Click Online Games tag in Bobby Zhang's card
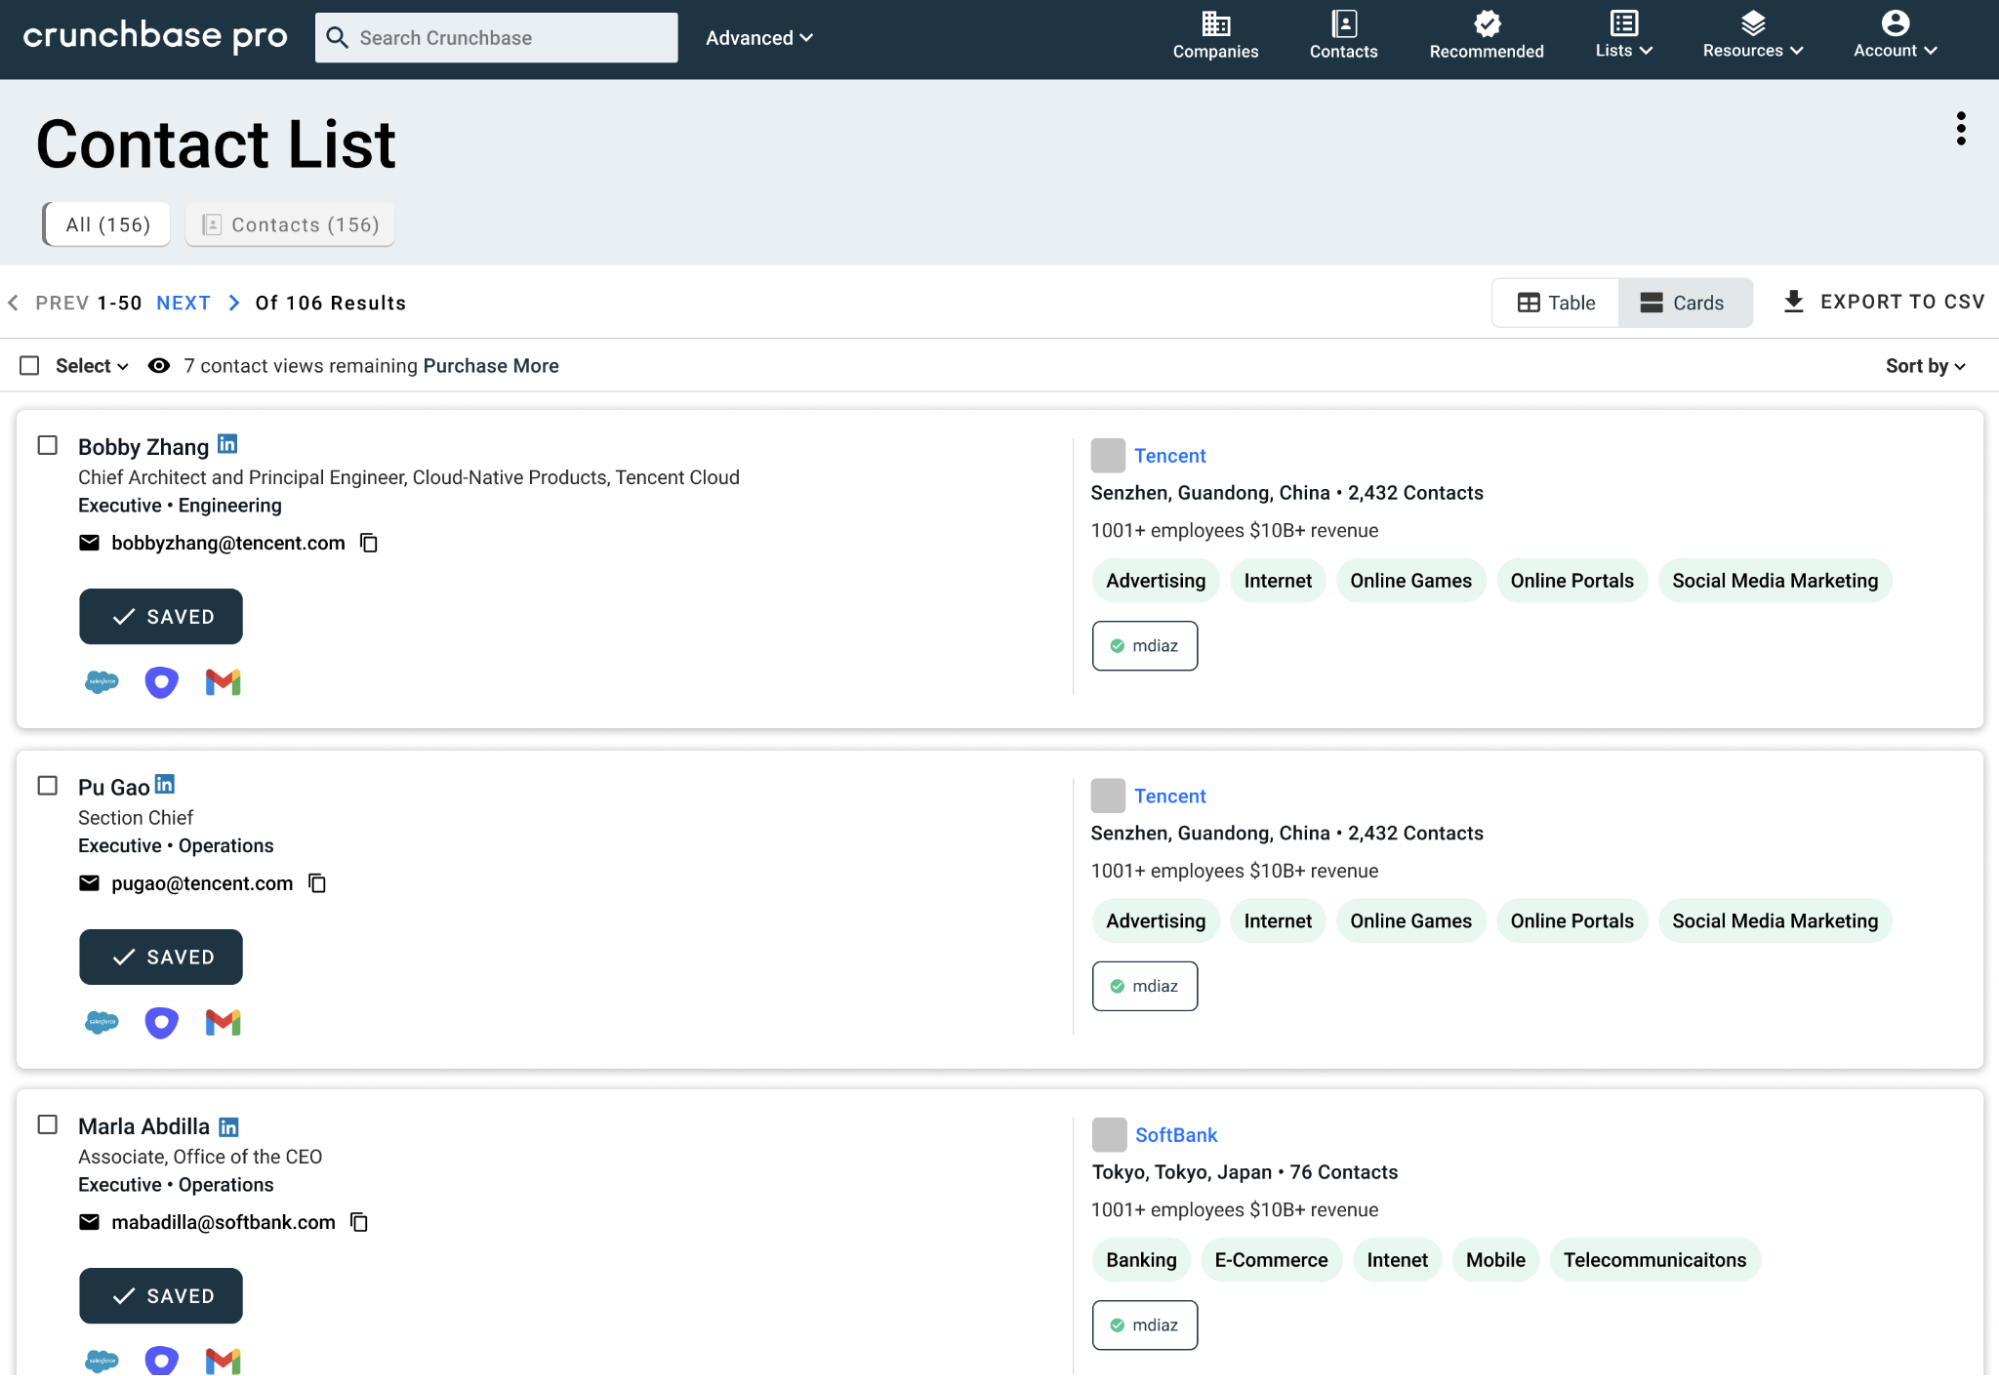 pos(1410,581)
